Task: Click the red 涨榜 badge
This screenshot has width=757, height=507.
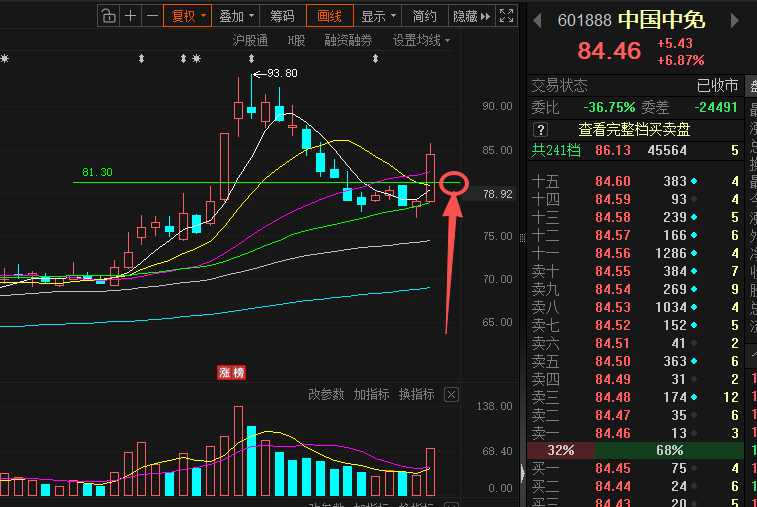Action: pyautogui.click(x=231, y=373)
